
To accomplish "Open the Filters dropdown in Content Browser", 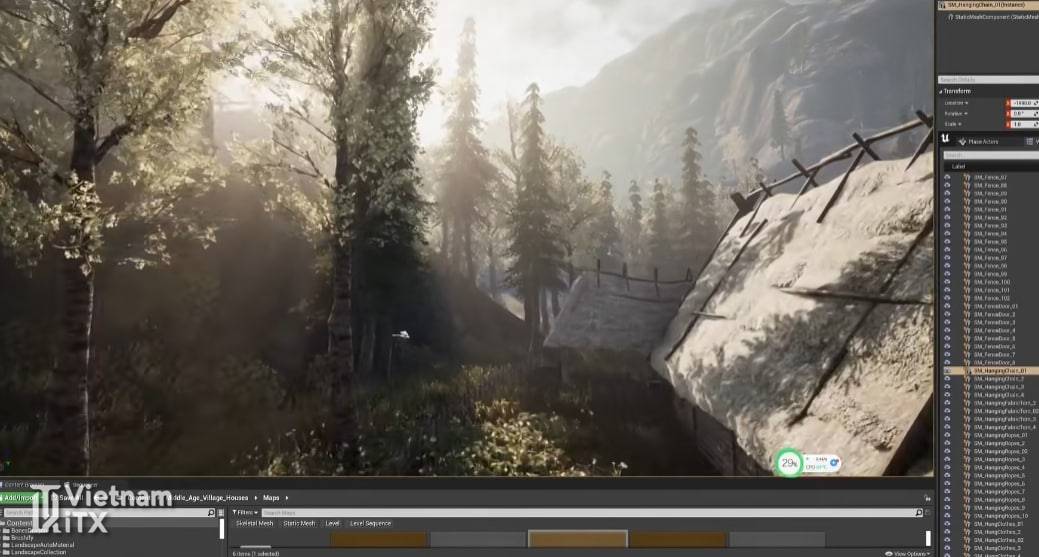I will pos(245,513).
